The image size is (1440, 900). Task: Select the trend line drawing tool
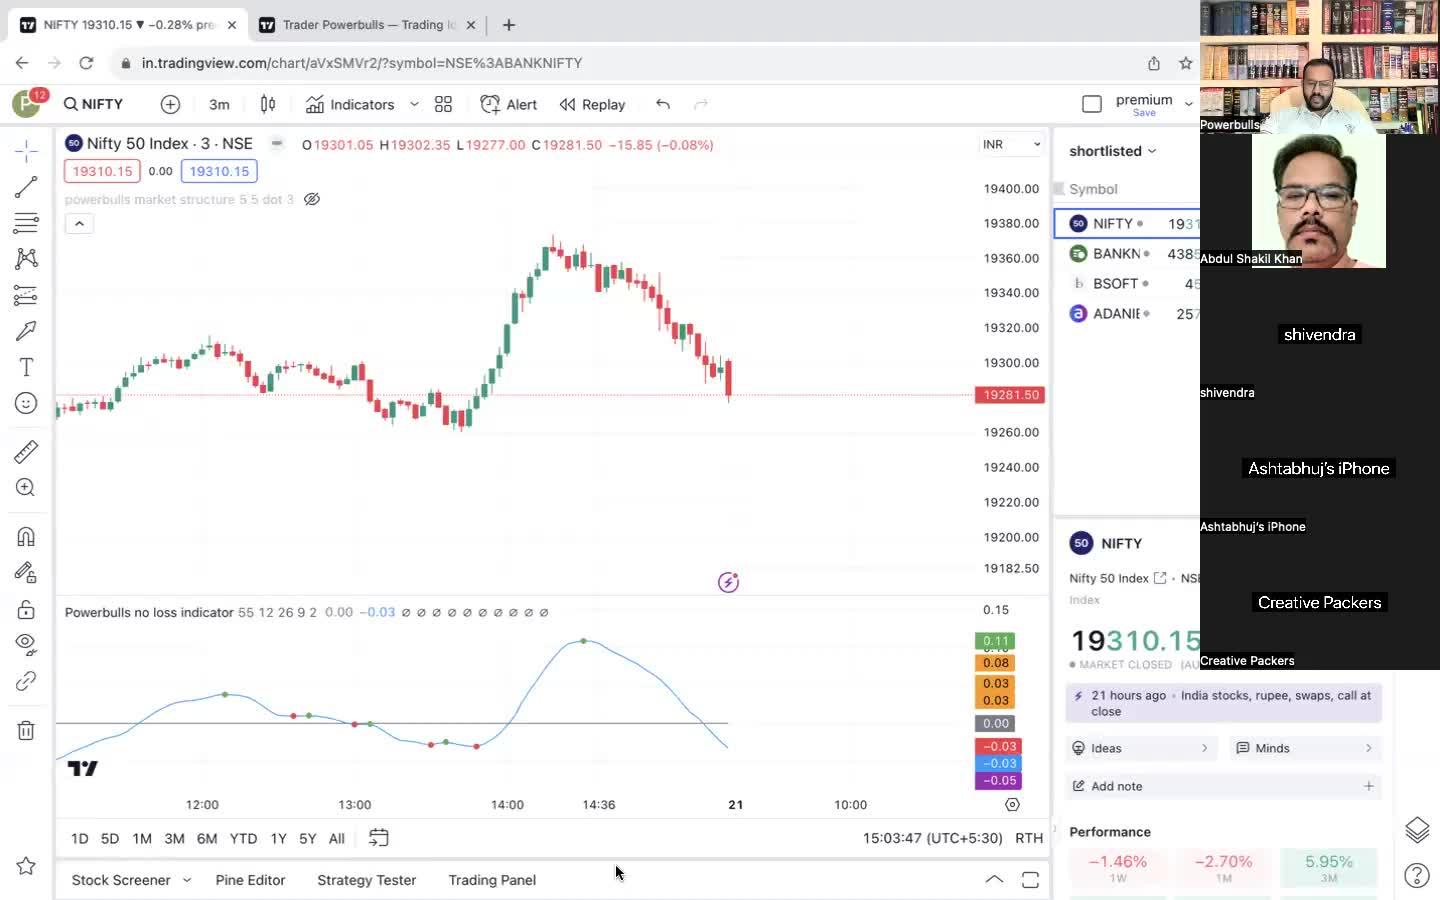(x=26, y=187)
